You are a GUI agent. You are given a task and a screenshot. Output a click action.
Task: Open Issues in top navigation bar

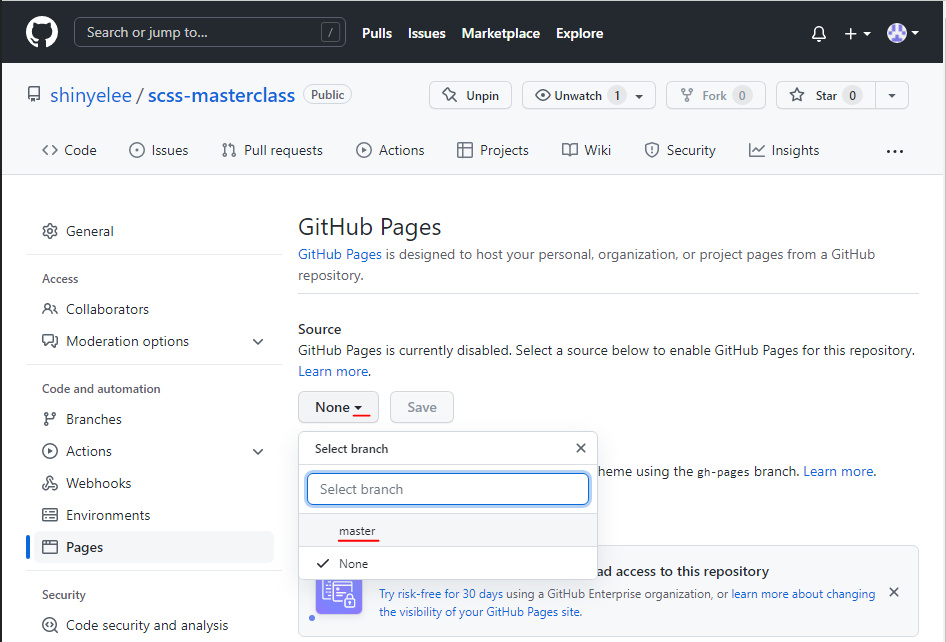pyautogui.click(x=427, y=33)
